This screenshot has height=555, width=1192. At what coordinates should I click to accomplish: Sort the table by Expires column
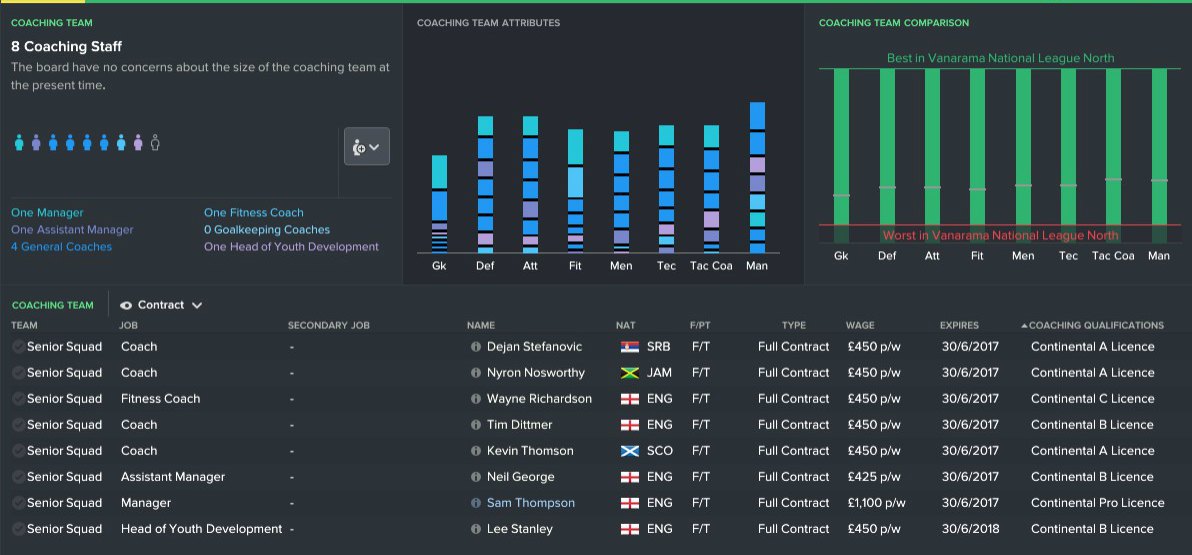pyautogui.click(x=959, y=325)
